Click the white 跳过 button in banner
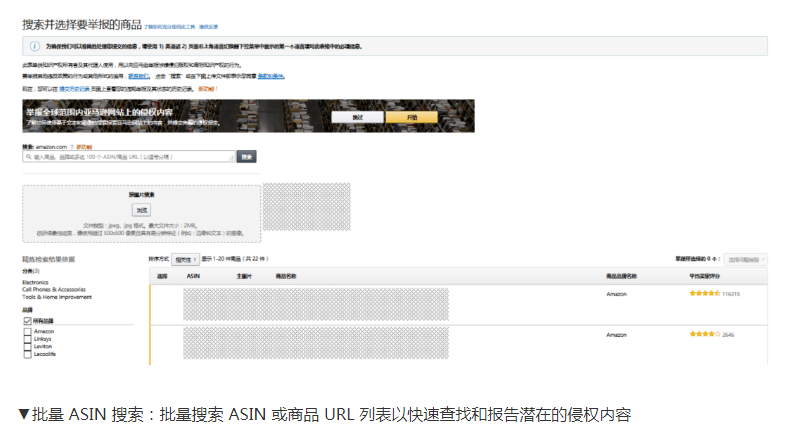807x438 pixels. (x=356, y=117)
